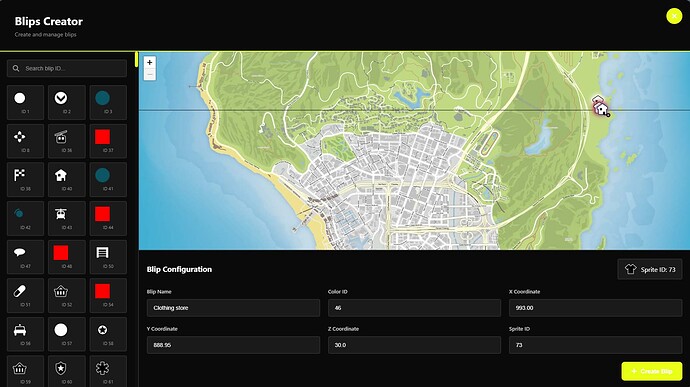Select the large white circle blip ID 57
The height and width of the screenshot is (387, 690).
coord(66,334)
